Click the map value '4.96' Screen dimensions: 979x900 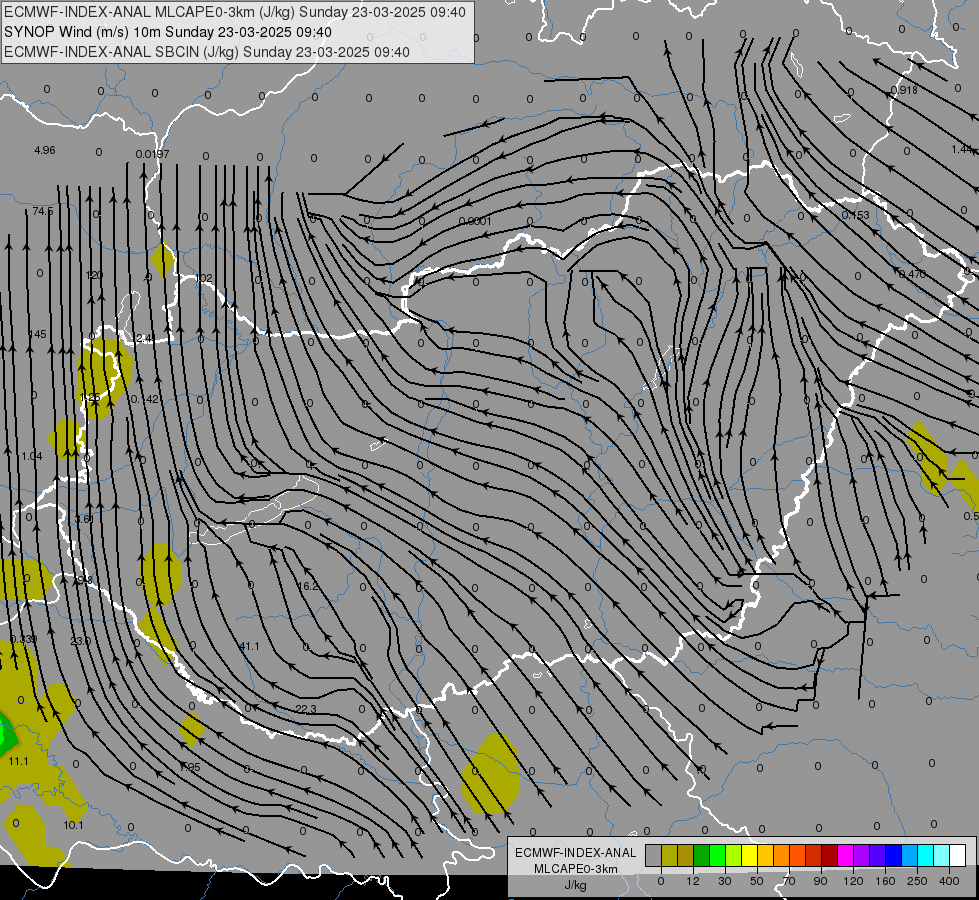[45, 151]
